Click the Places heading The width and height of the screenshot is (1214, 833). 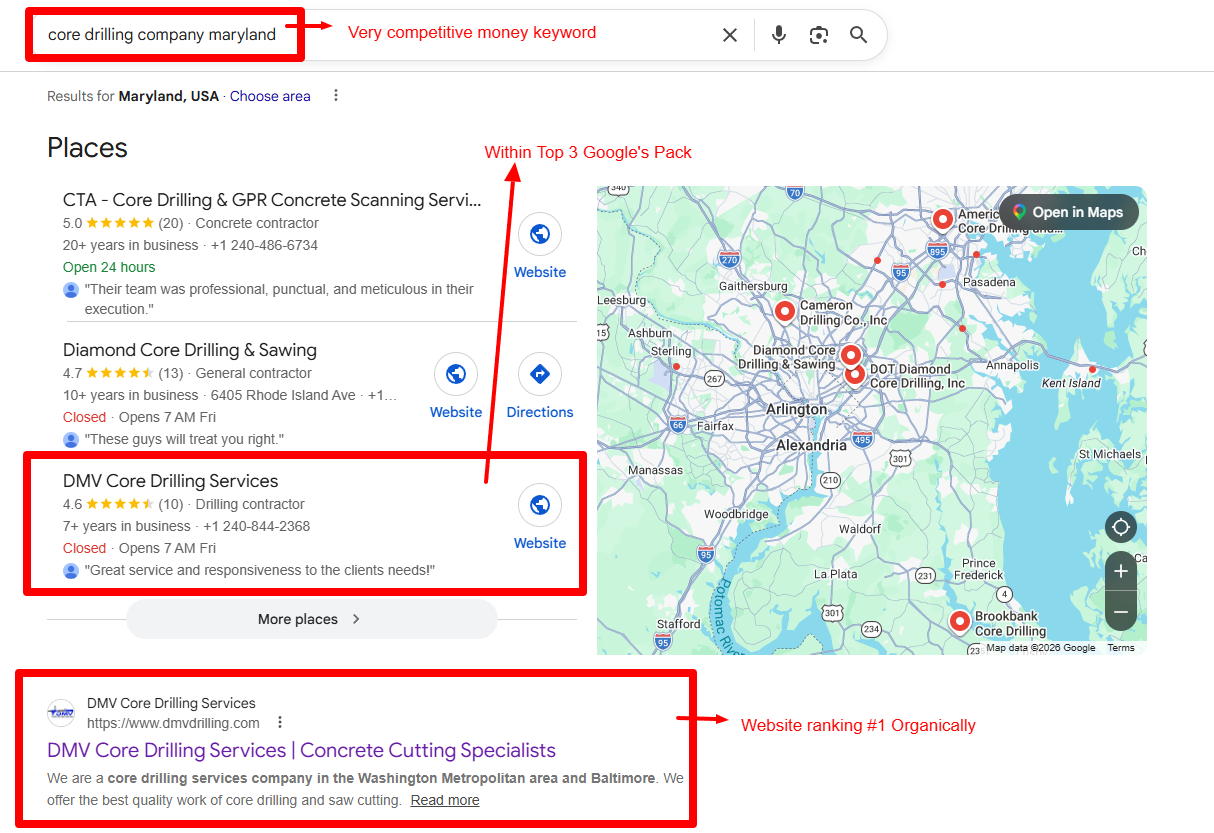pyautogui.click(x=87, y=148)
